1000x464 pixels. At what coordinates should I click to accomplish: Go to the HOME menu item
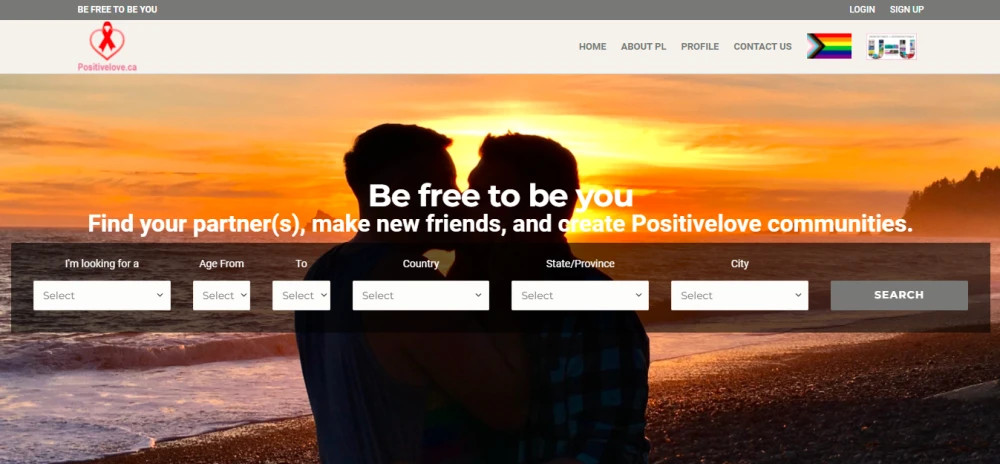pyautogui.click(x=592, y=47)
